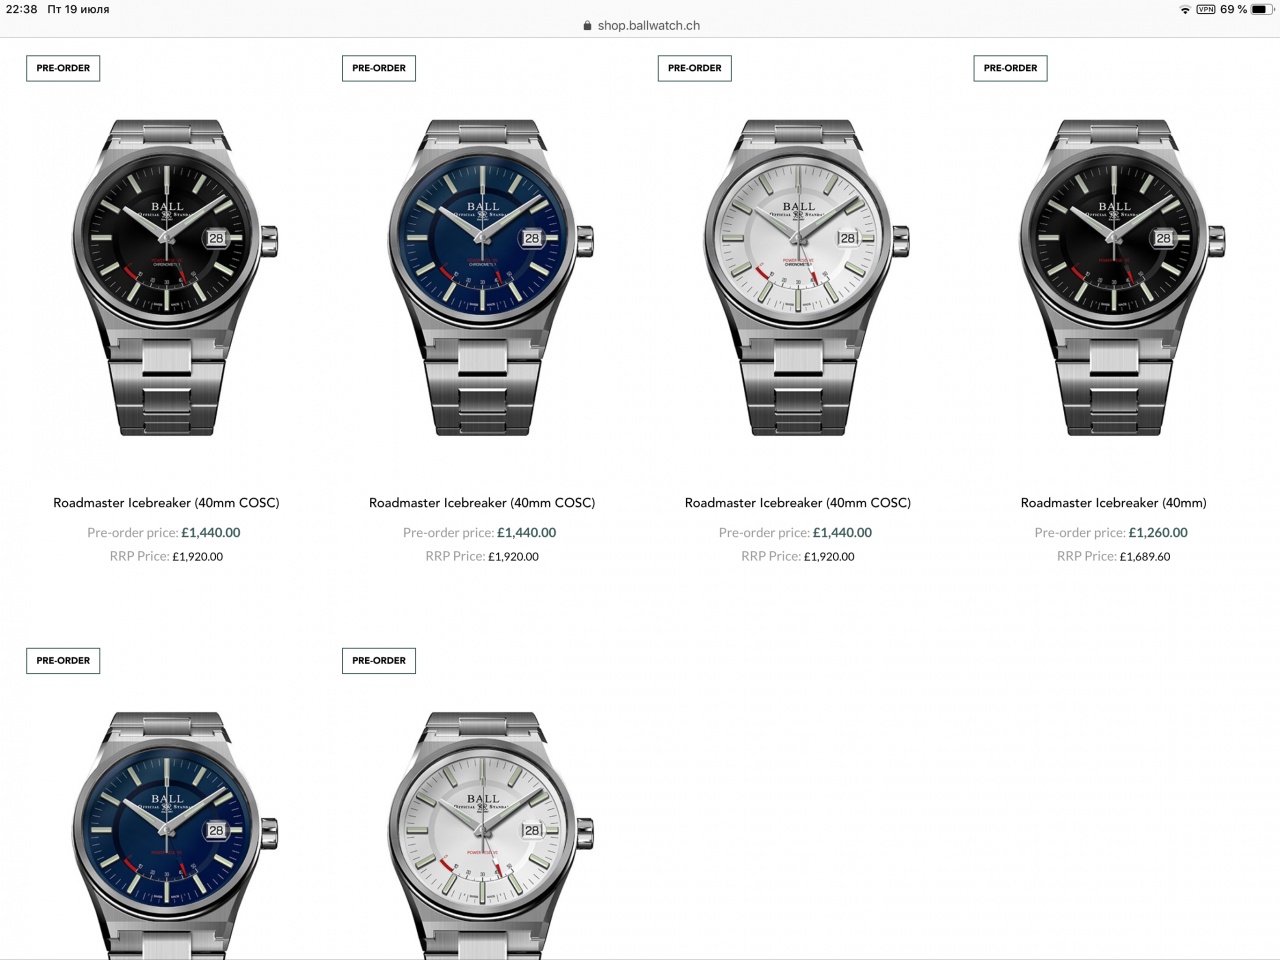Screen dimensions: 1280x960
Task: Tap the VPN indicator in status bar
Action: click(1206, 9)
